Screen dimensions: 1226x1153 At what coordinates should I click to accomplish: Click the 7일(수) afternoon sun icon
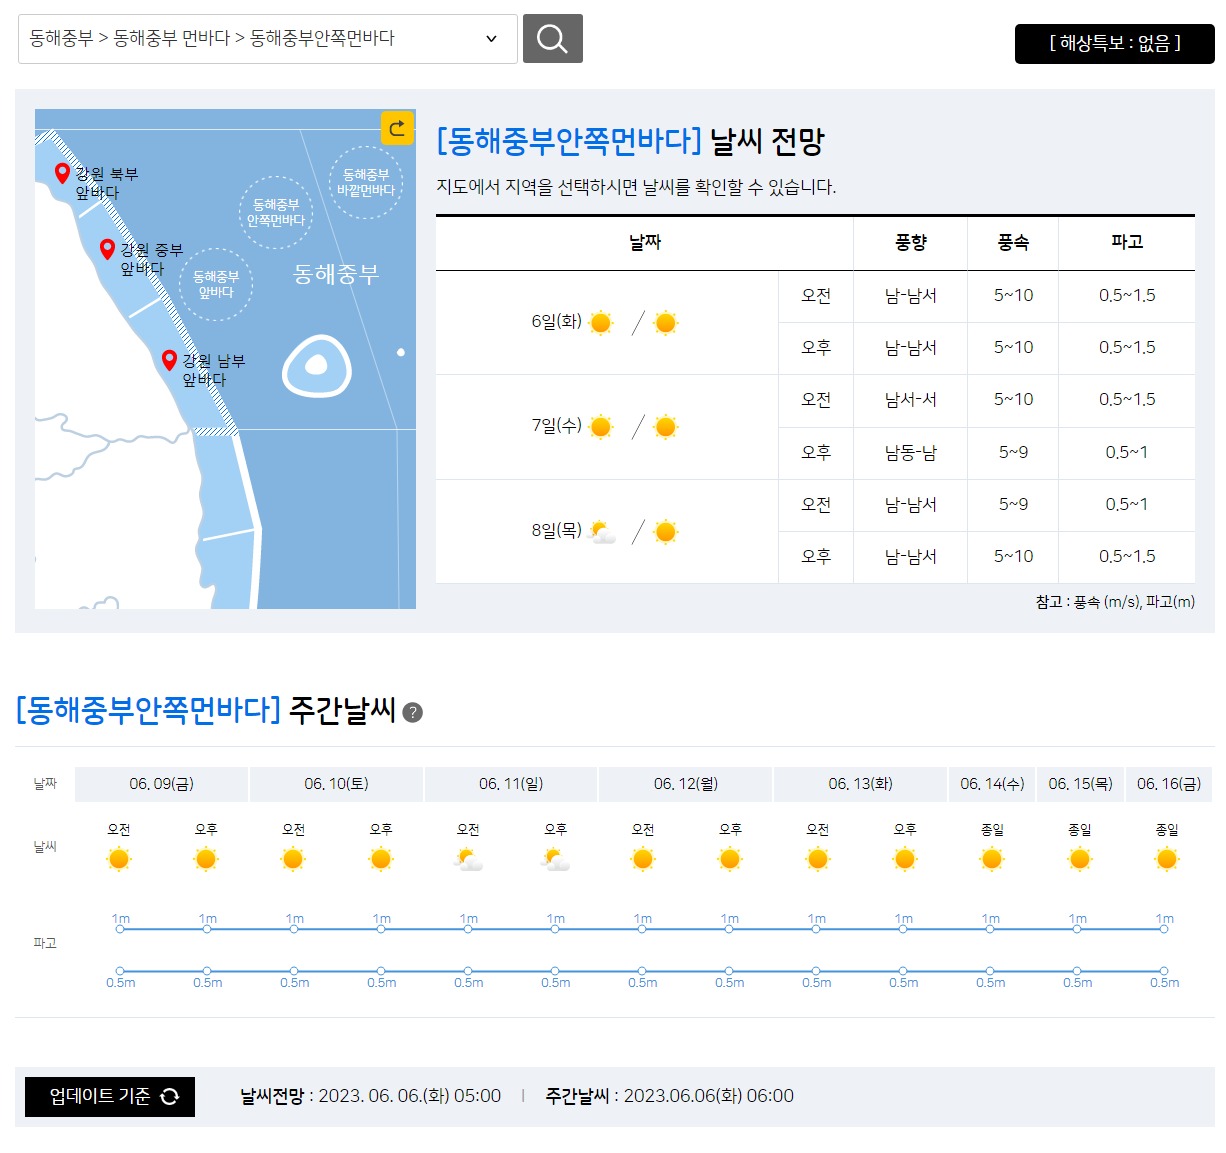(x=666, y=427)
